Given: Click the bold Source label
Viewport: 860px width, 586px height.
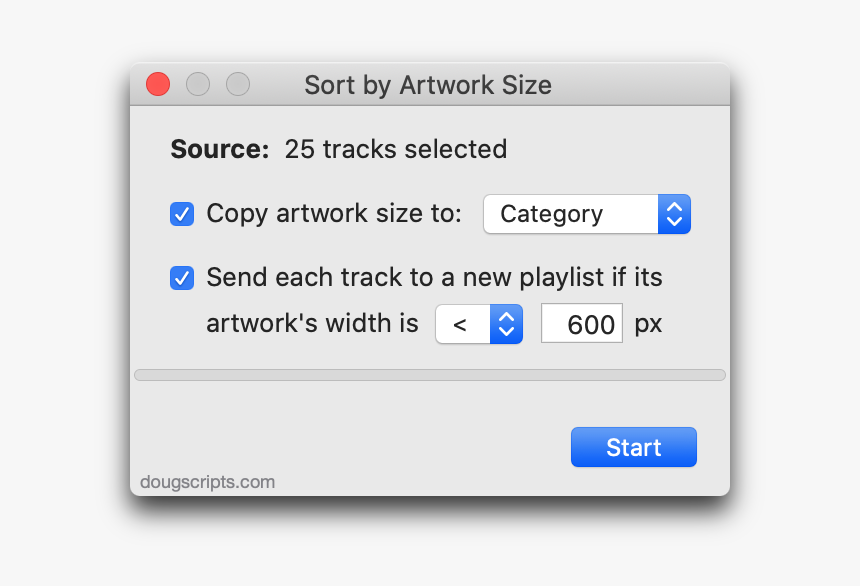Looking at the screenshot, I should tap(220, 149).
